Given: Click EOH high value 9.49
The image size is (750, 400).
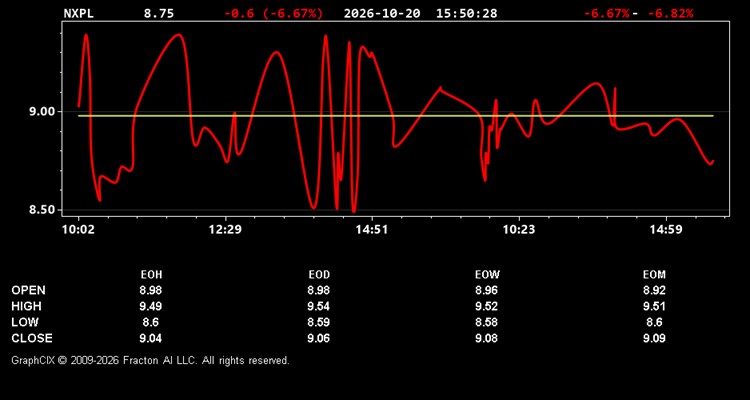Looking at the screenshot, I should click(151, 306).
